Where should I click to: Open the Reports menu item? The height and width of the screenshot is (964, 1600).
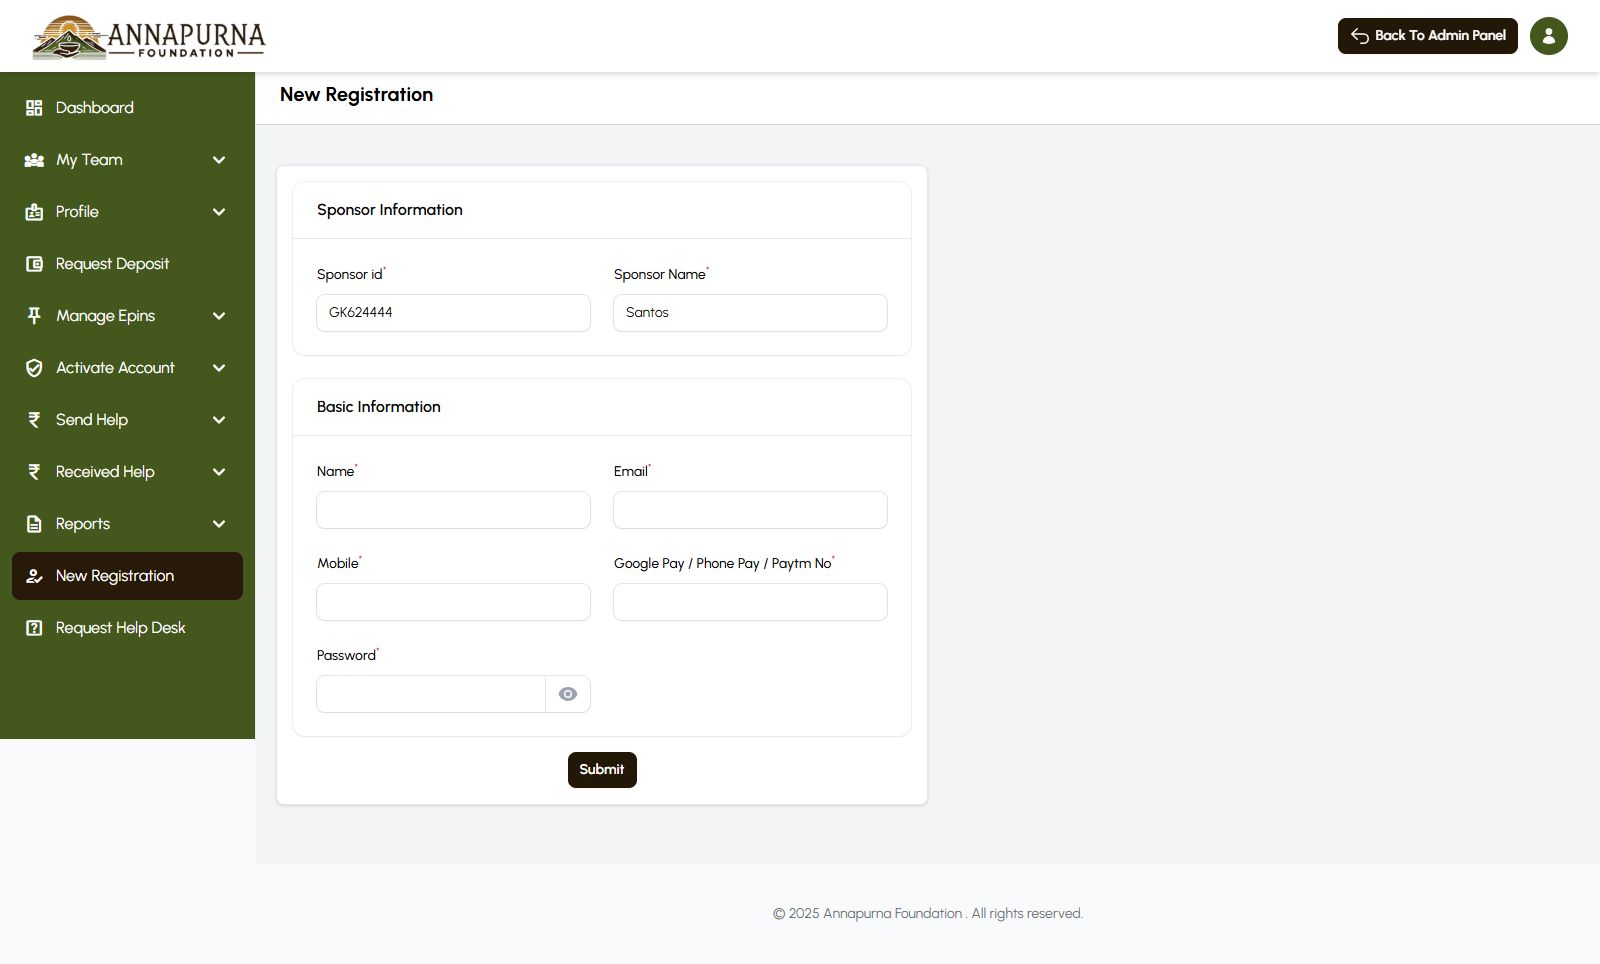83,524
